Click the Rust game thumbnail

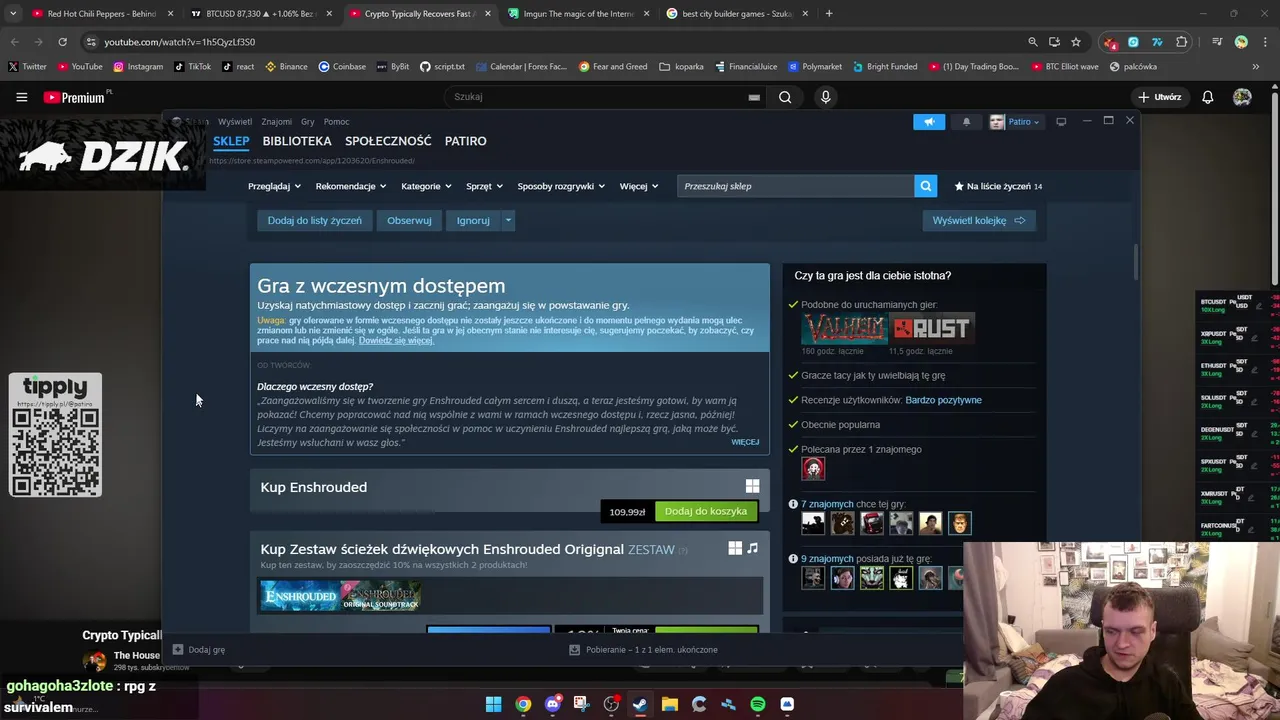pos(932,329)
